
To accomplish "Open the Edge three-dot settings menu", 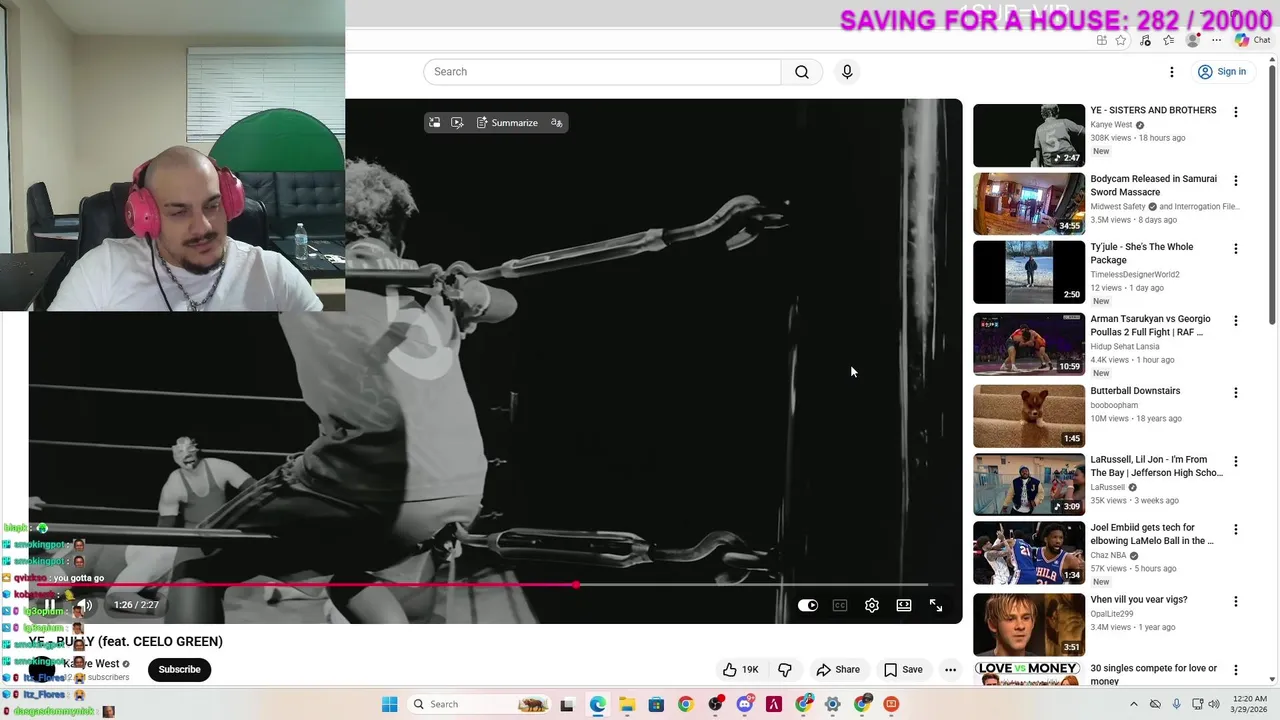I will [1216, 40].
